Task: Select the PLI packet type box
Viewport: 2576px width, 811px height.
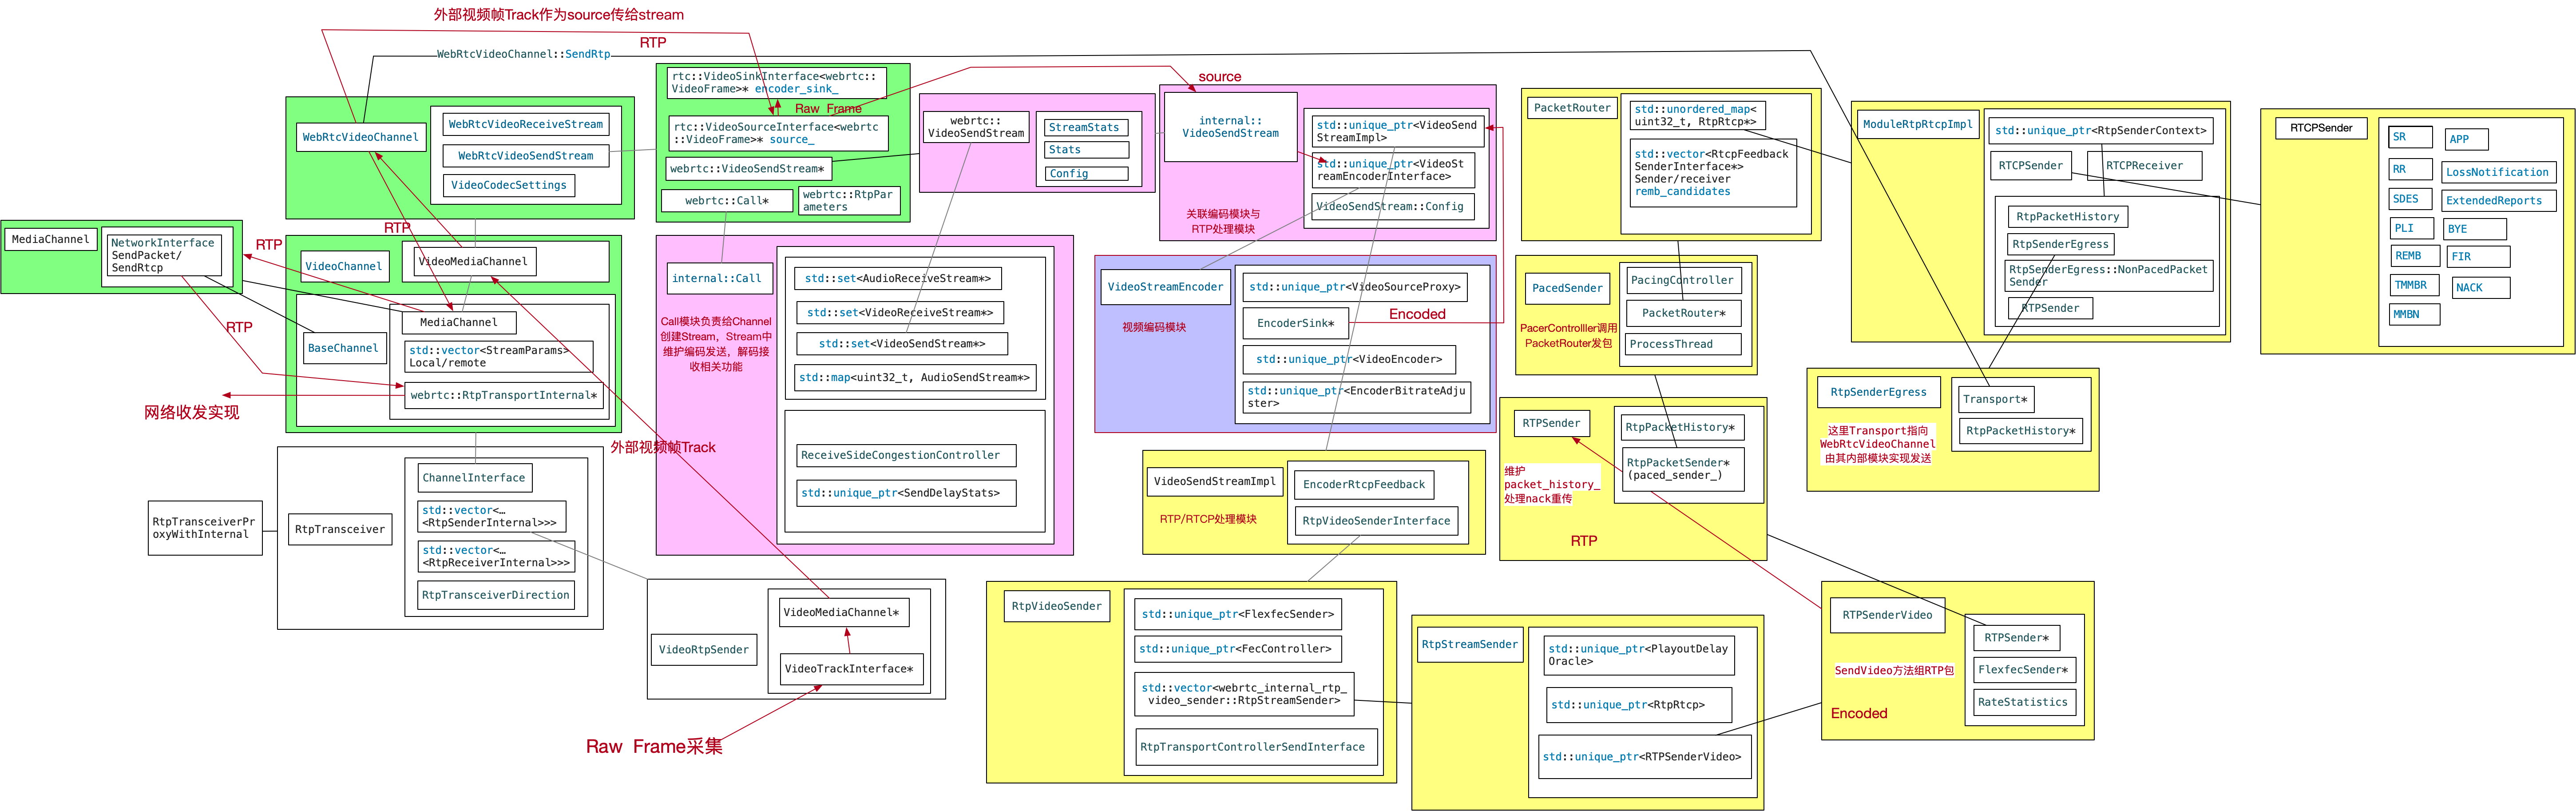Action: [2413, 228]
